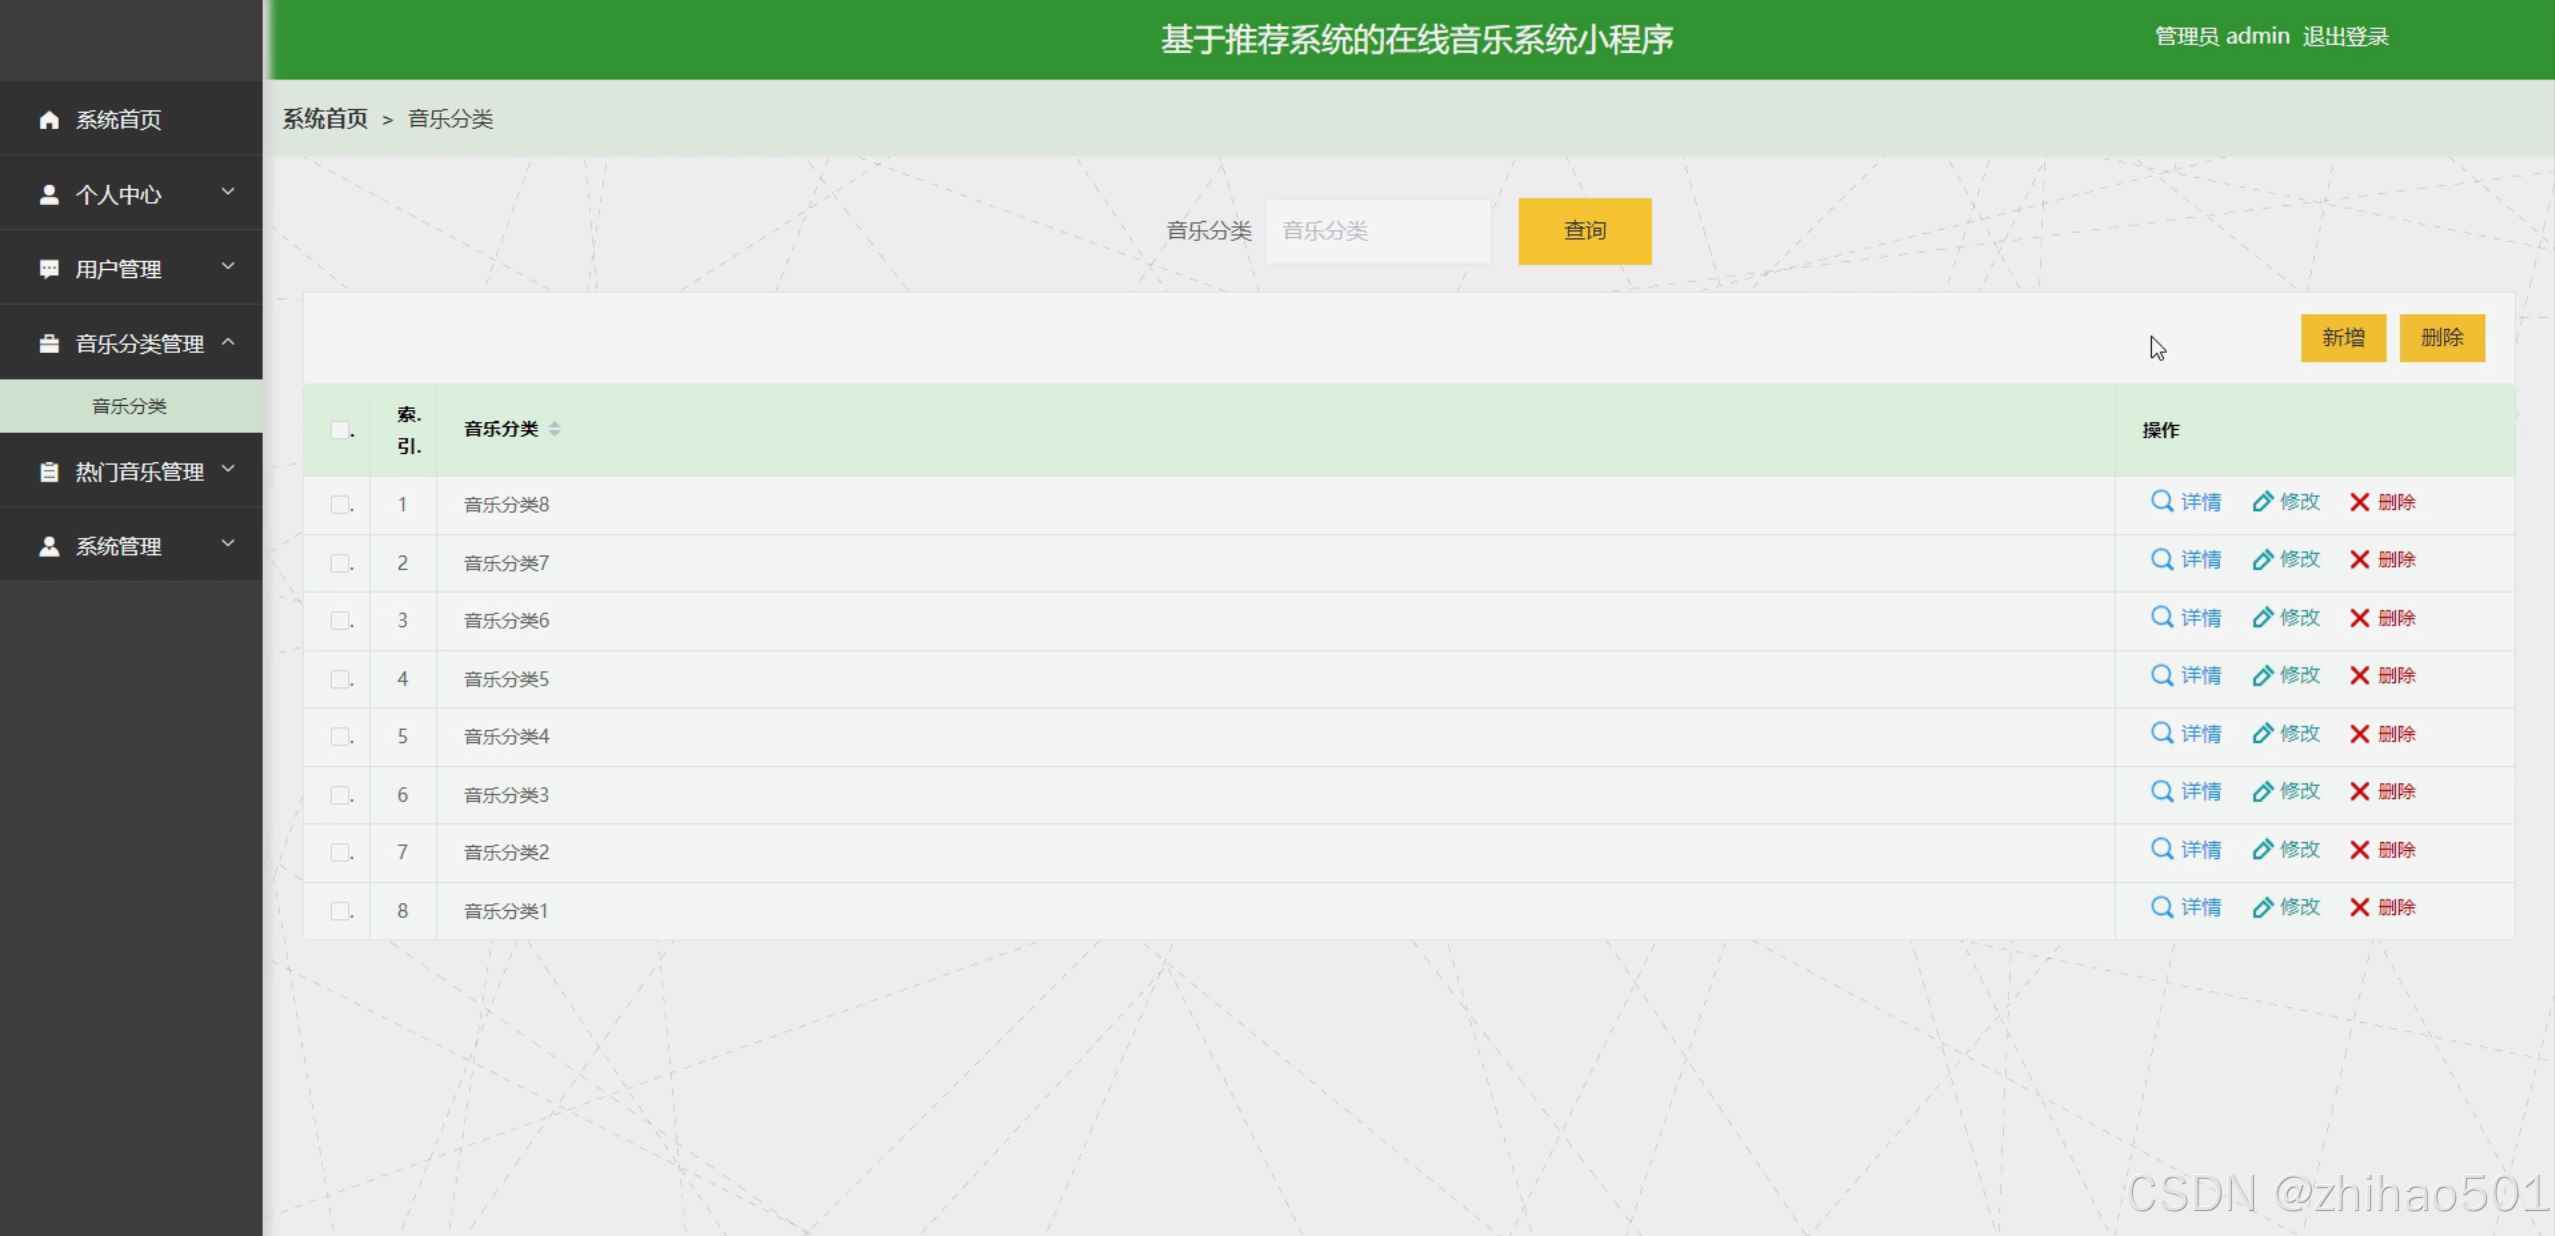
Task: Select the 音乐分类管理 briefcase icon
Action: point(47,343)
